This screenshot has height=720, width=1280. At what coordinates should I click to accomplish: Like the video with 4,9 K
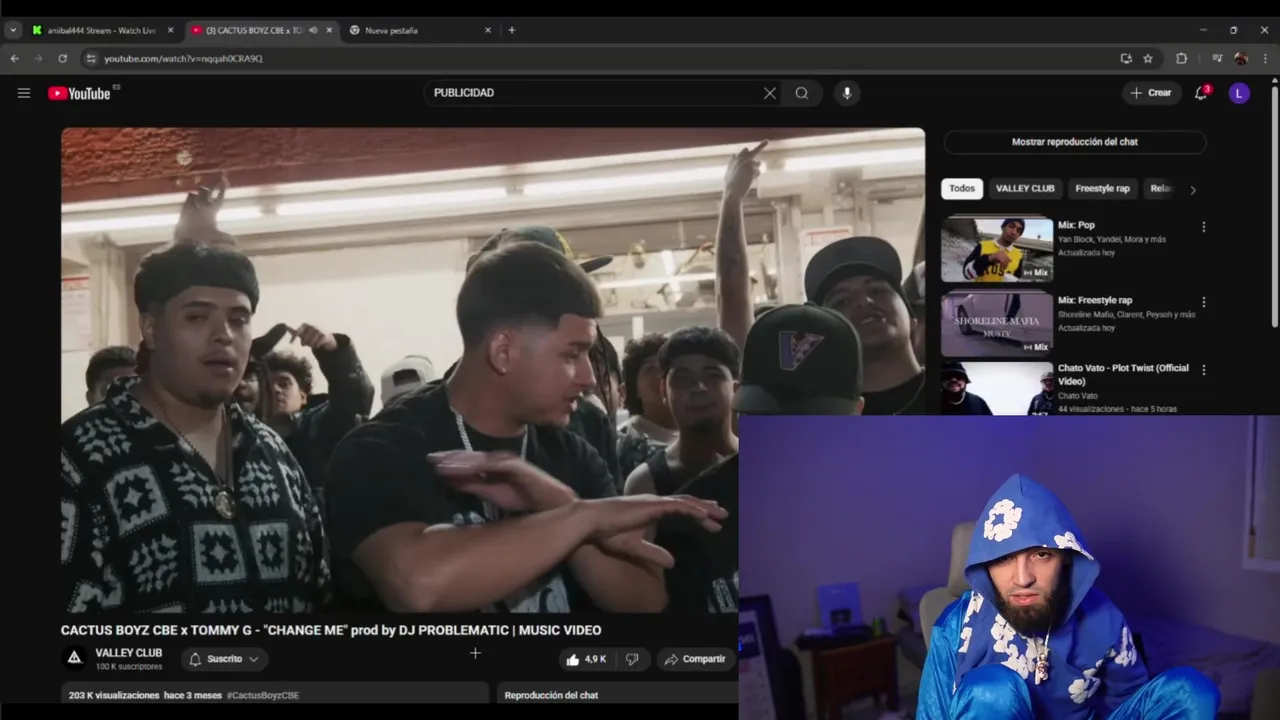pos(587,659)
